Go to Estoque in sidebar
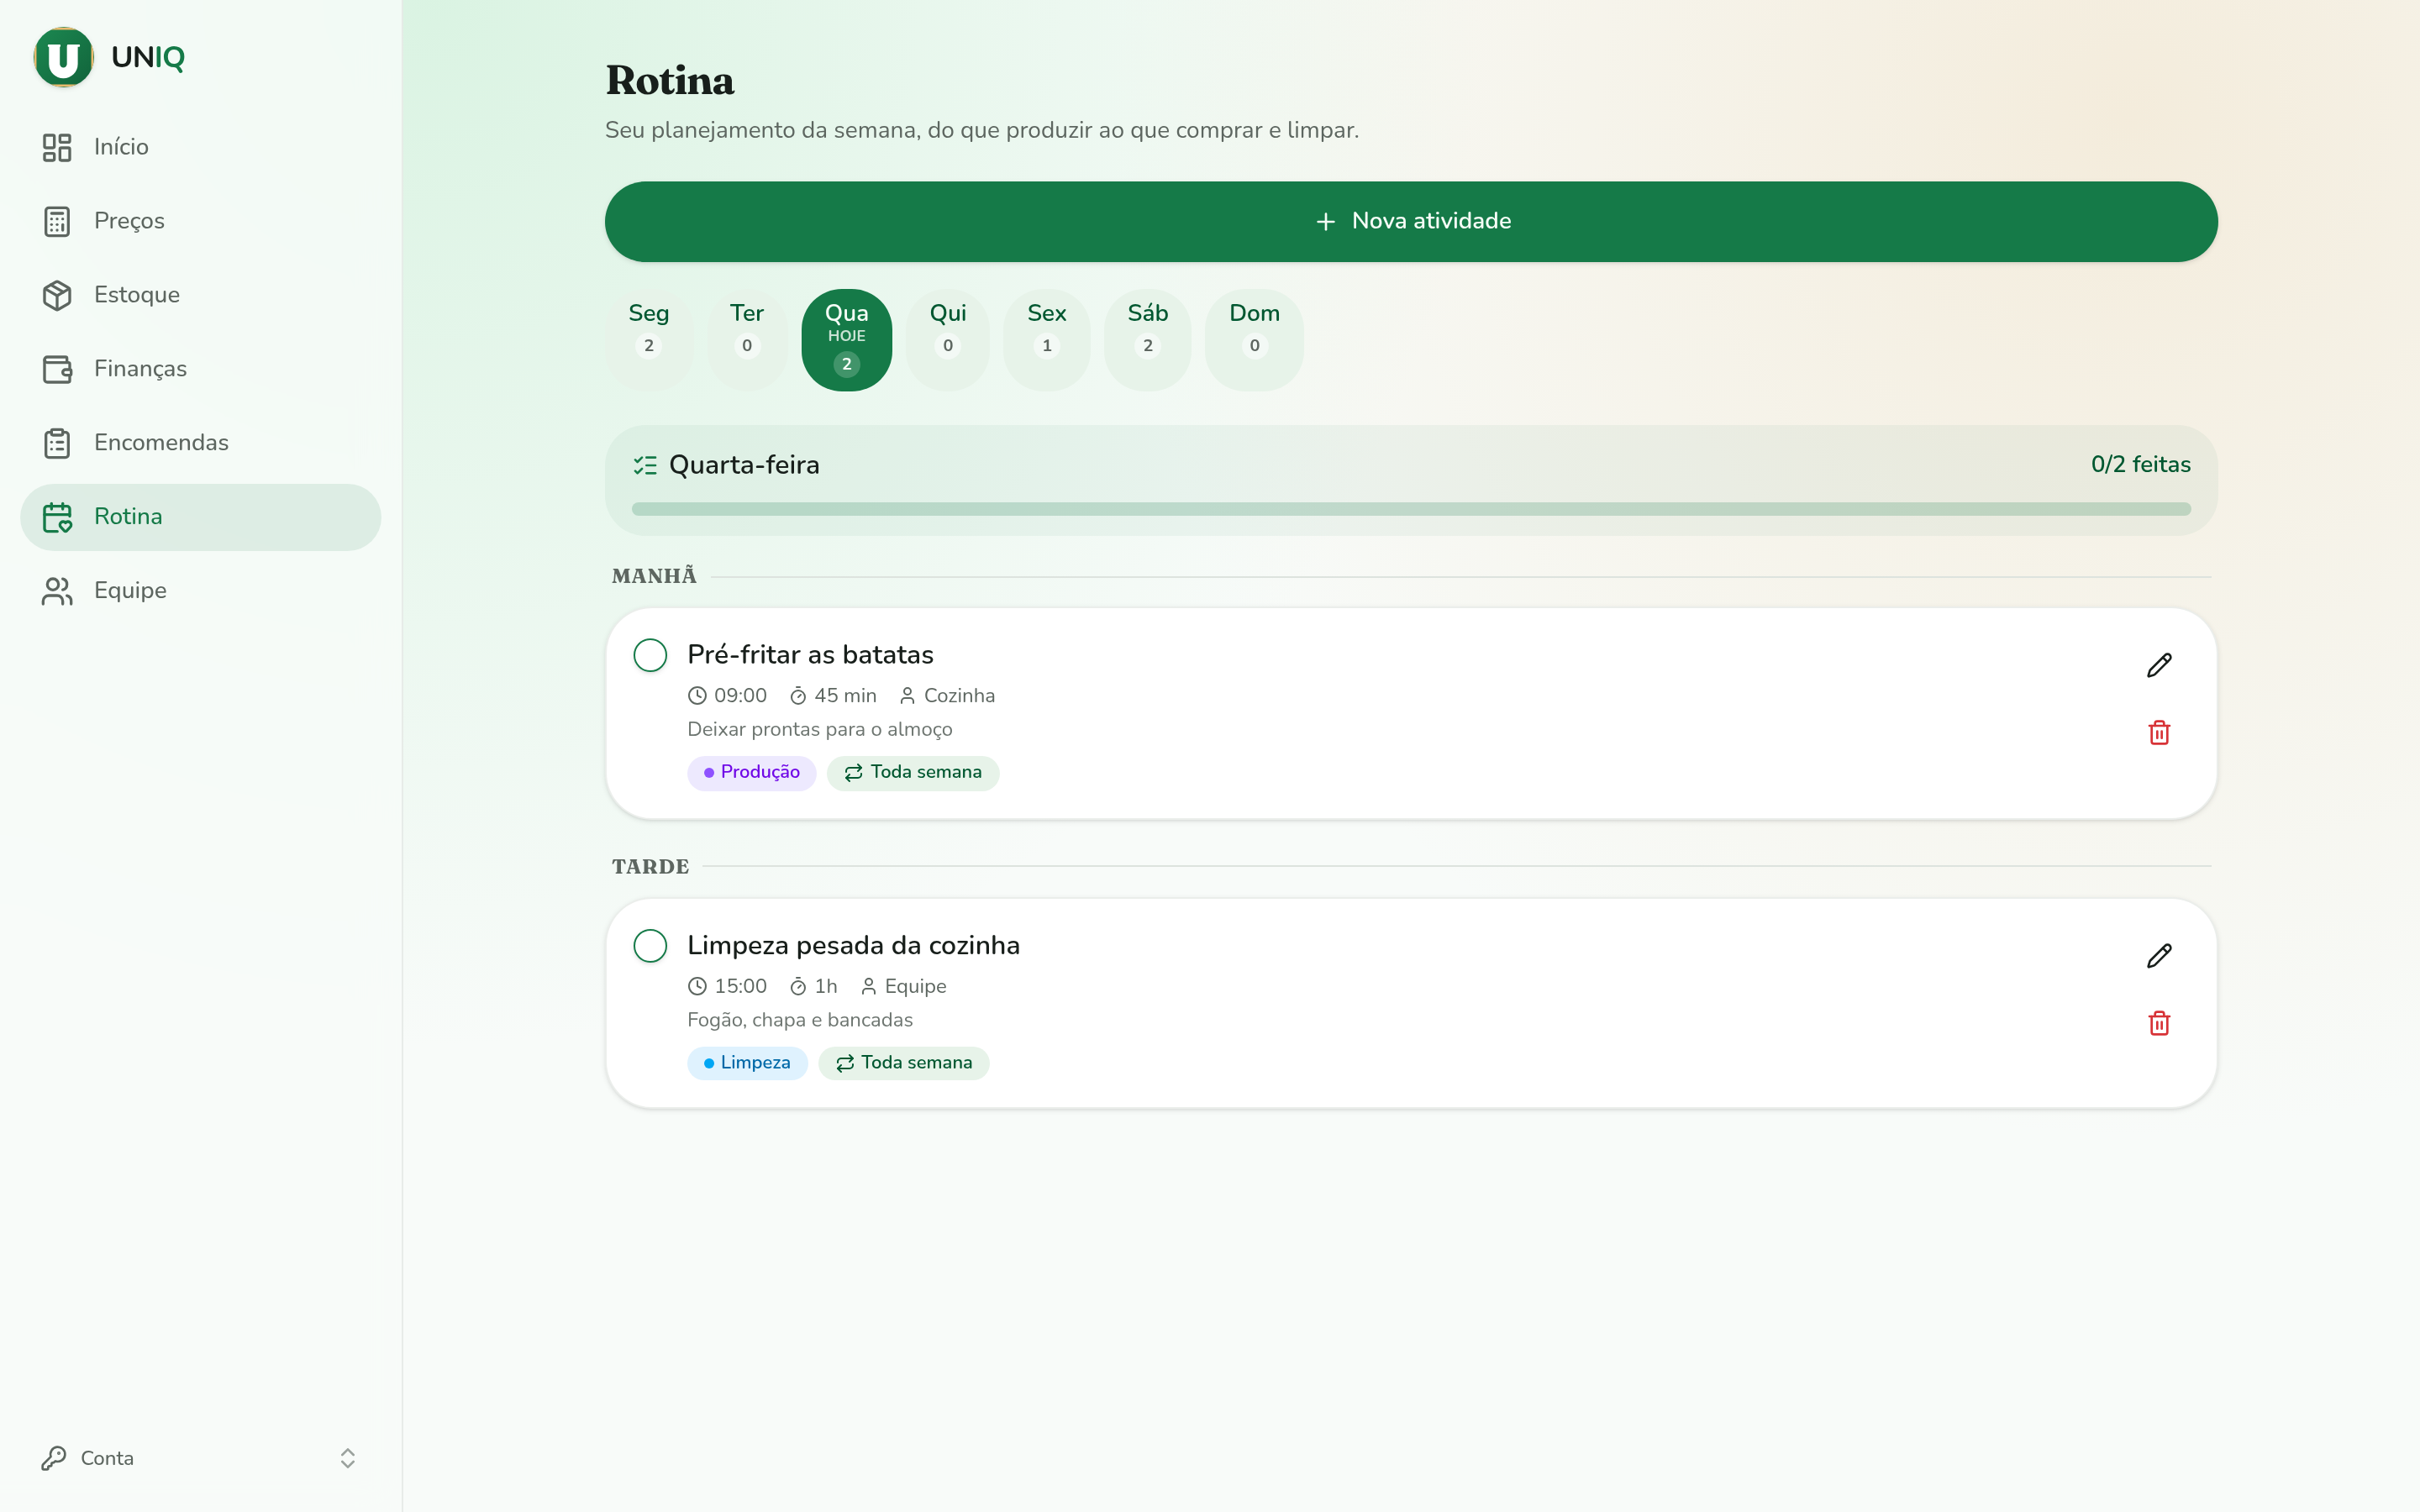2420x1512 pixels. pos(200,295)
